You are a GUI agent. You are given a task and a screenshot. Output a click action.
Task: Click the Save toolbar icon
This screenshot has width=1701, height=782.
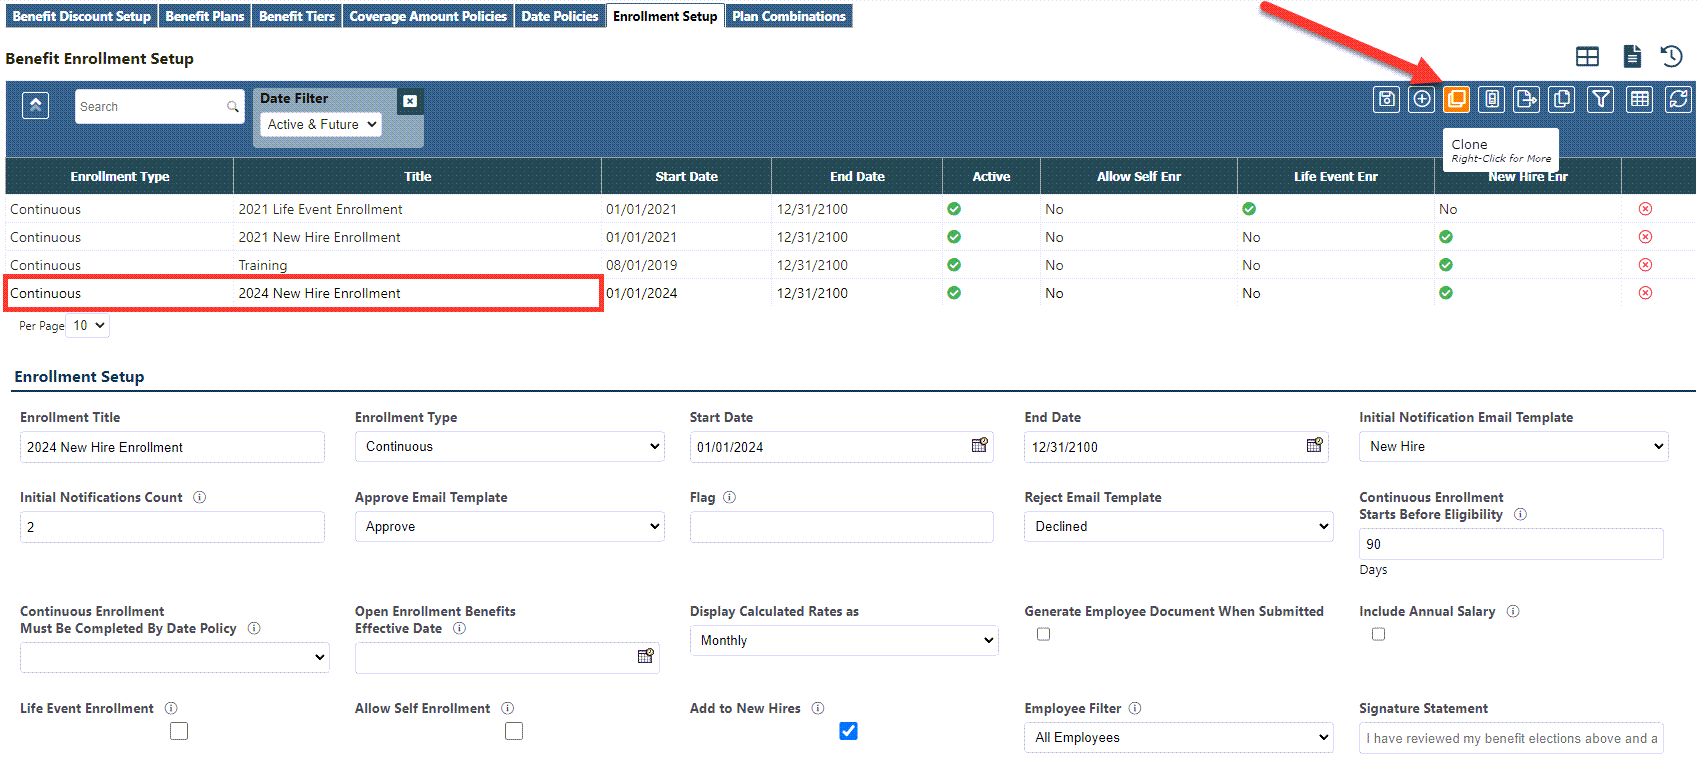(x=1386, y=99)
